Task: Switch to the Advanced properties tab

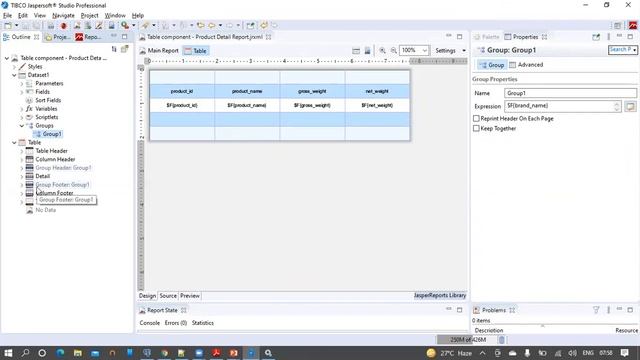Action: [526, 65]
